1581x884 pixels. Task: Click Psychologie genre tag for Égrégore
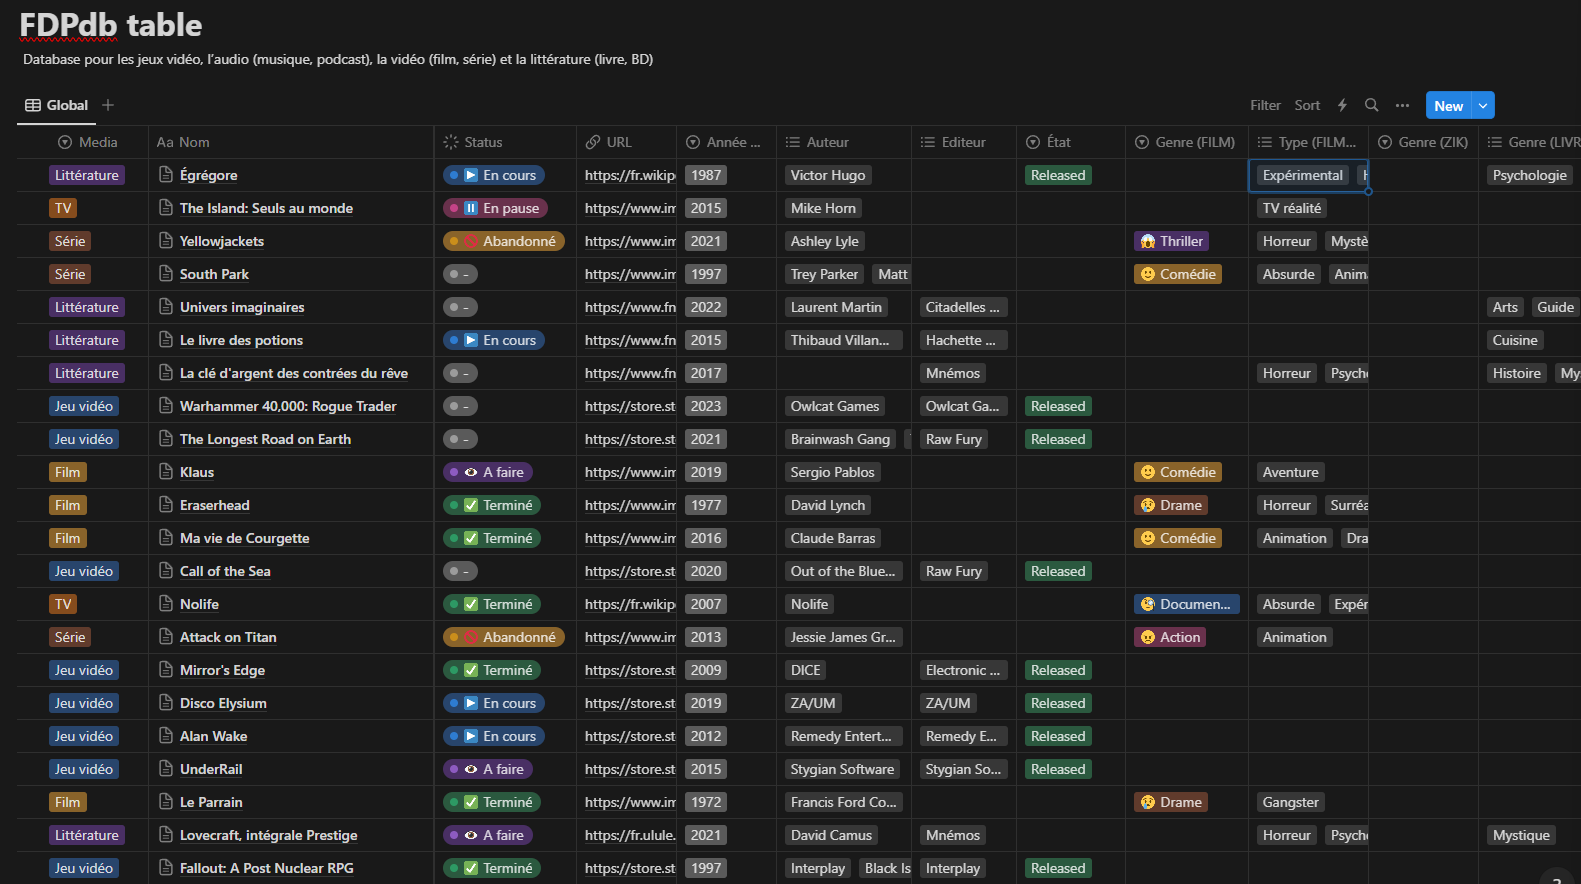point(1530,175)
